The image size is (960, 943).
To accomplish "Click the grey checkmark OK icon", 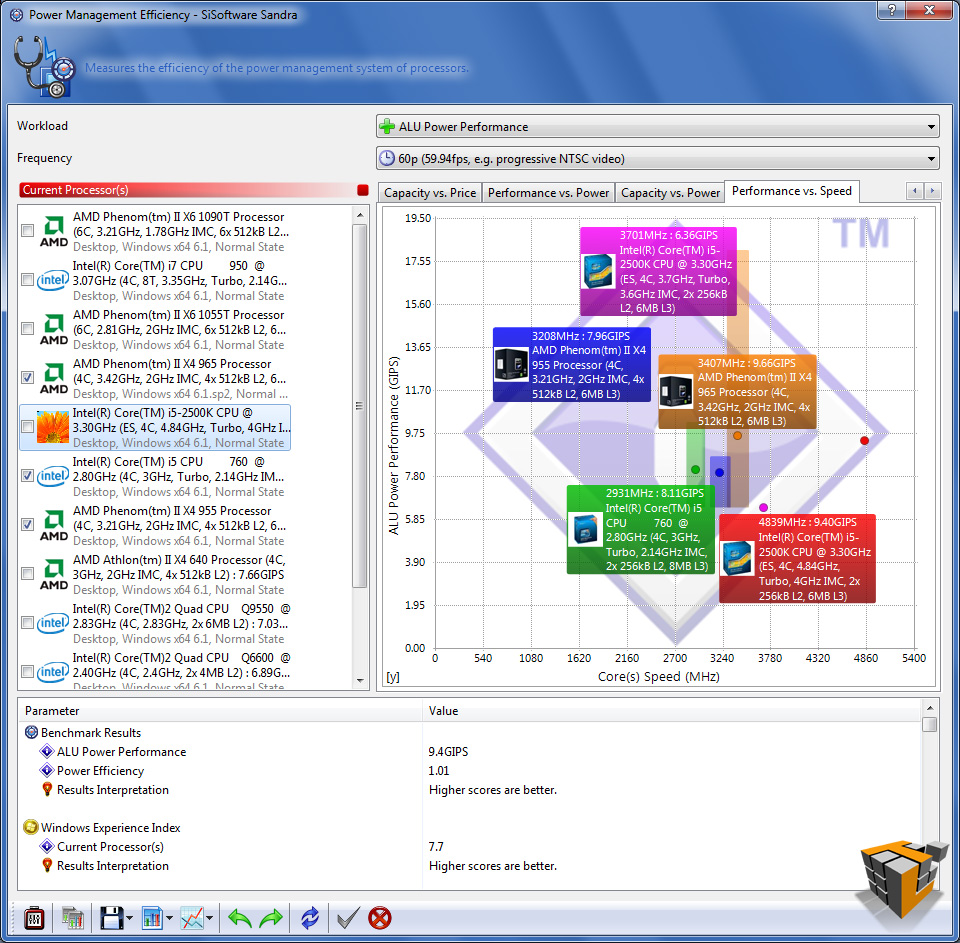I will coord(348,918).
